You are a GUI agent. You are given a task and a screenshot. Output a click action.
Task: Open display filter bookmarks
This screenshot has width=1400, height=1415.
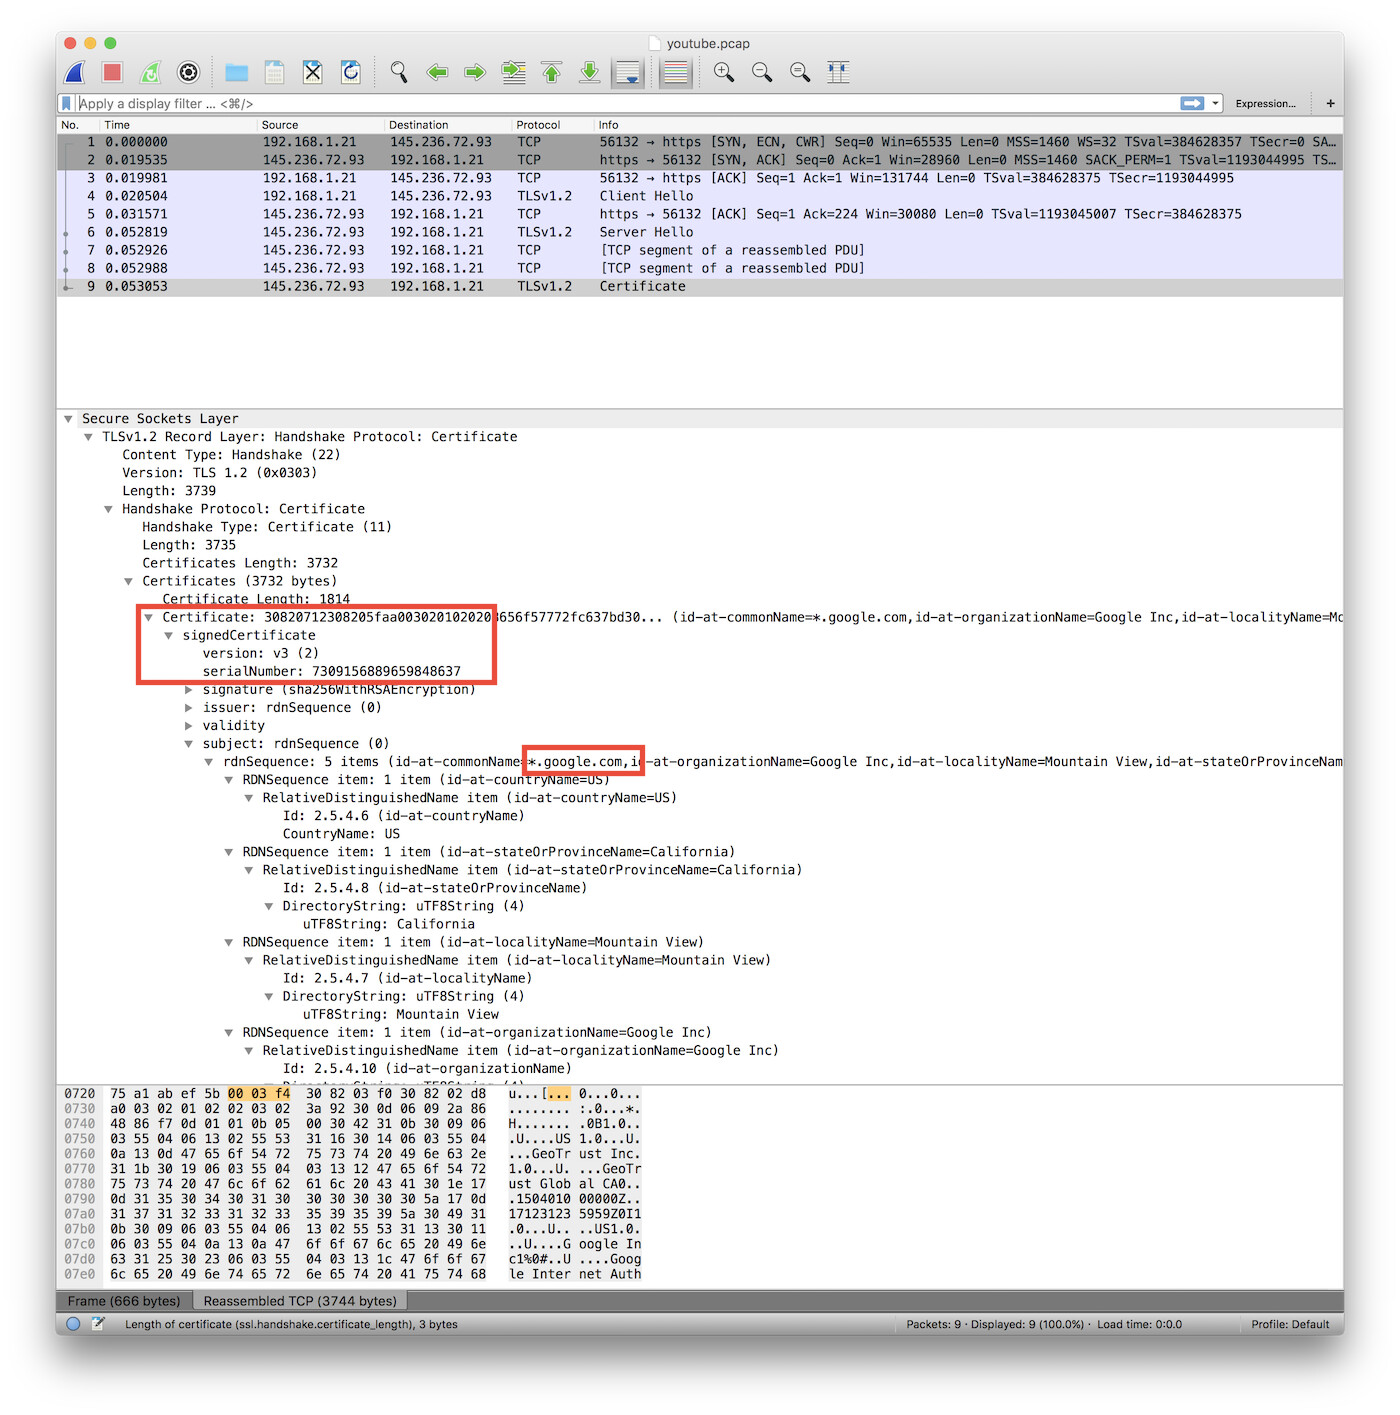[x=66, y=103]
